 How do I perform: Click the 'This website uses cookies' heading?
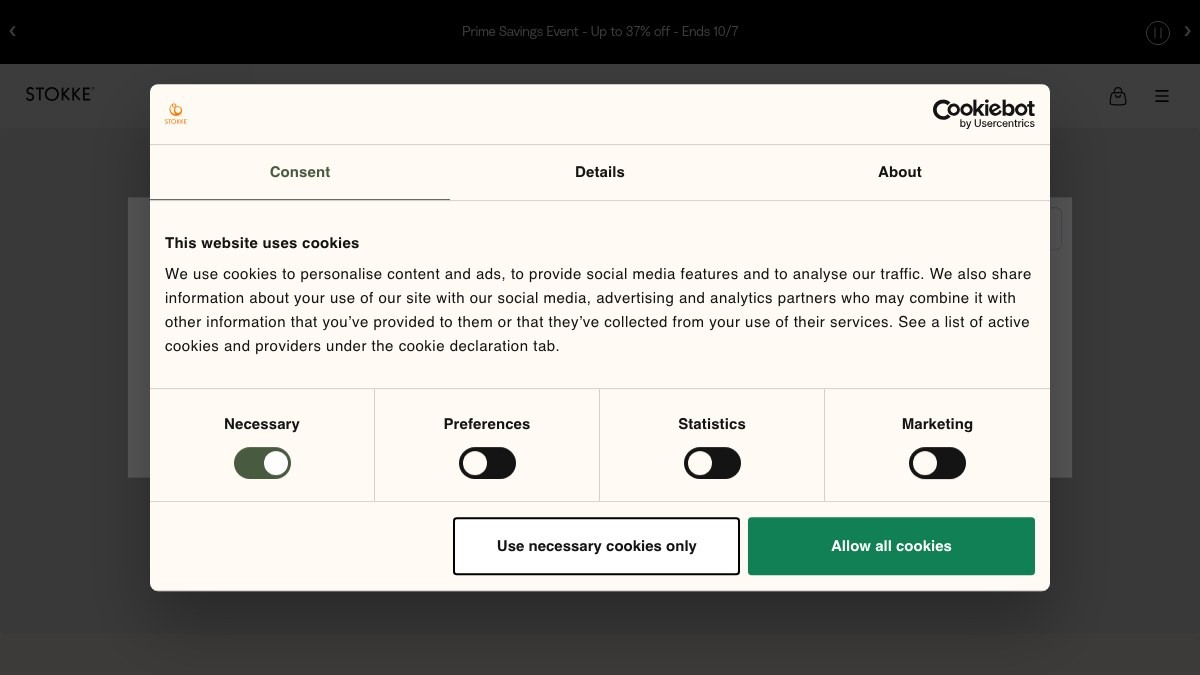click(262, 243)
